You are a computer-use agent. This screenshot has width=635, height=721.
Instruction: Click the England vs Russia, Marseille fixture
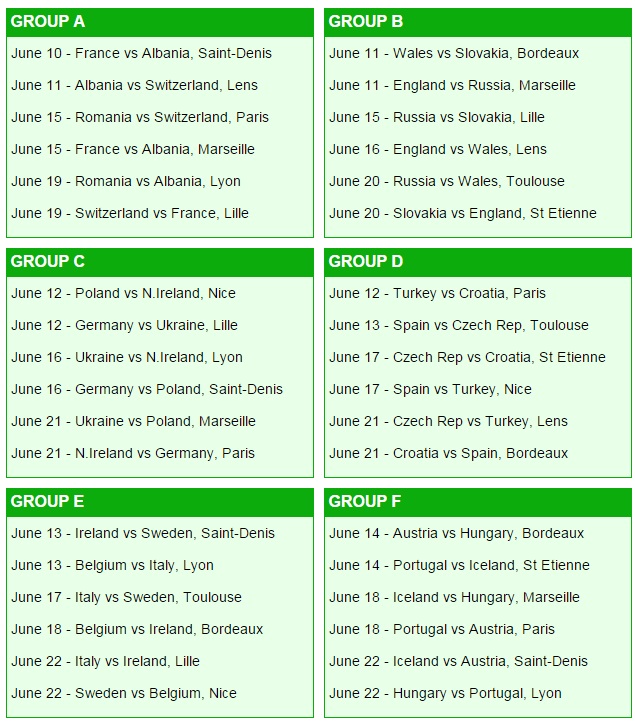pyautogui.click(x=452, y=86)
